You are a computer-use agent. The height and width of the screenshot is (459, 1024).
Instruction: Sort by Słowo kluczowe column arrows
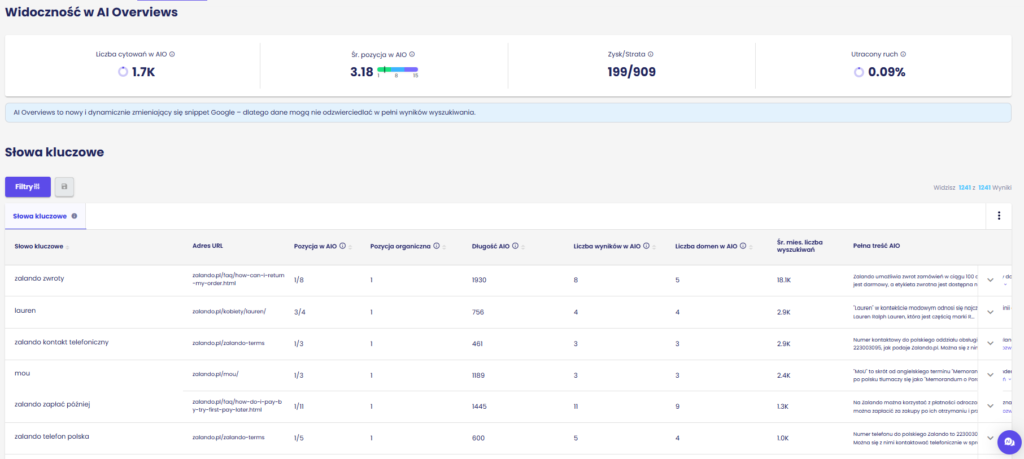pyautogui.click(x=68, y=247)
